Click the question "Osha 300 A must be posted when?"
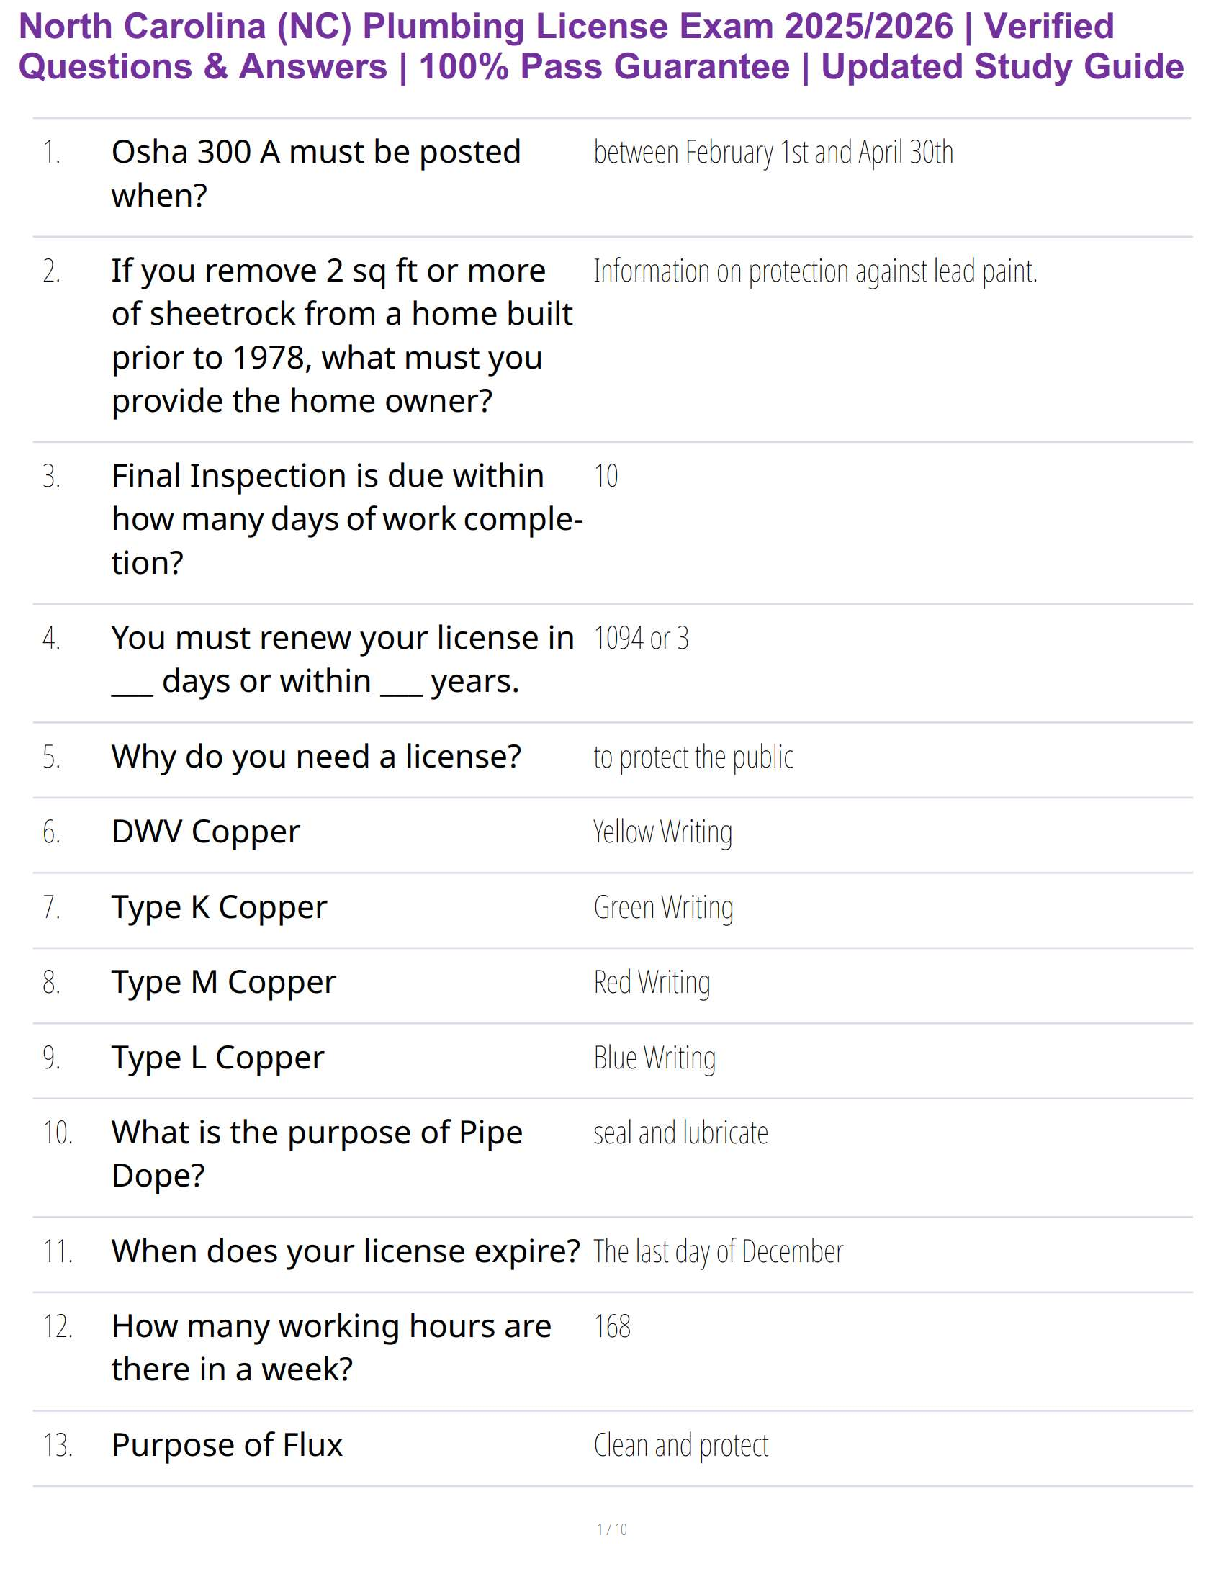This screenshot has width=1224, height=1584. tap(316, 174)
